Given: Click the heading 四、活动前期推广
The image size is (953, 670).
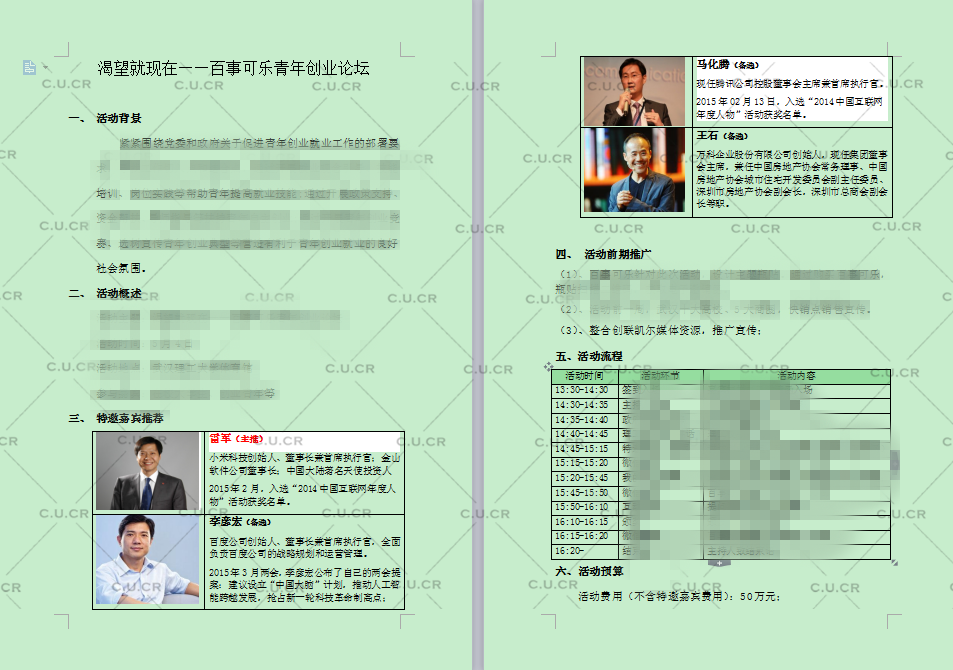Looking at the screenshot, I should point(604,254).
